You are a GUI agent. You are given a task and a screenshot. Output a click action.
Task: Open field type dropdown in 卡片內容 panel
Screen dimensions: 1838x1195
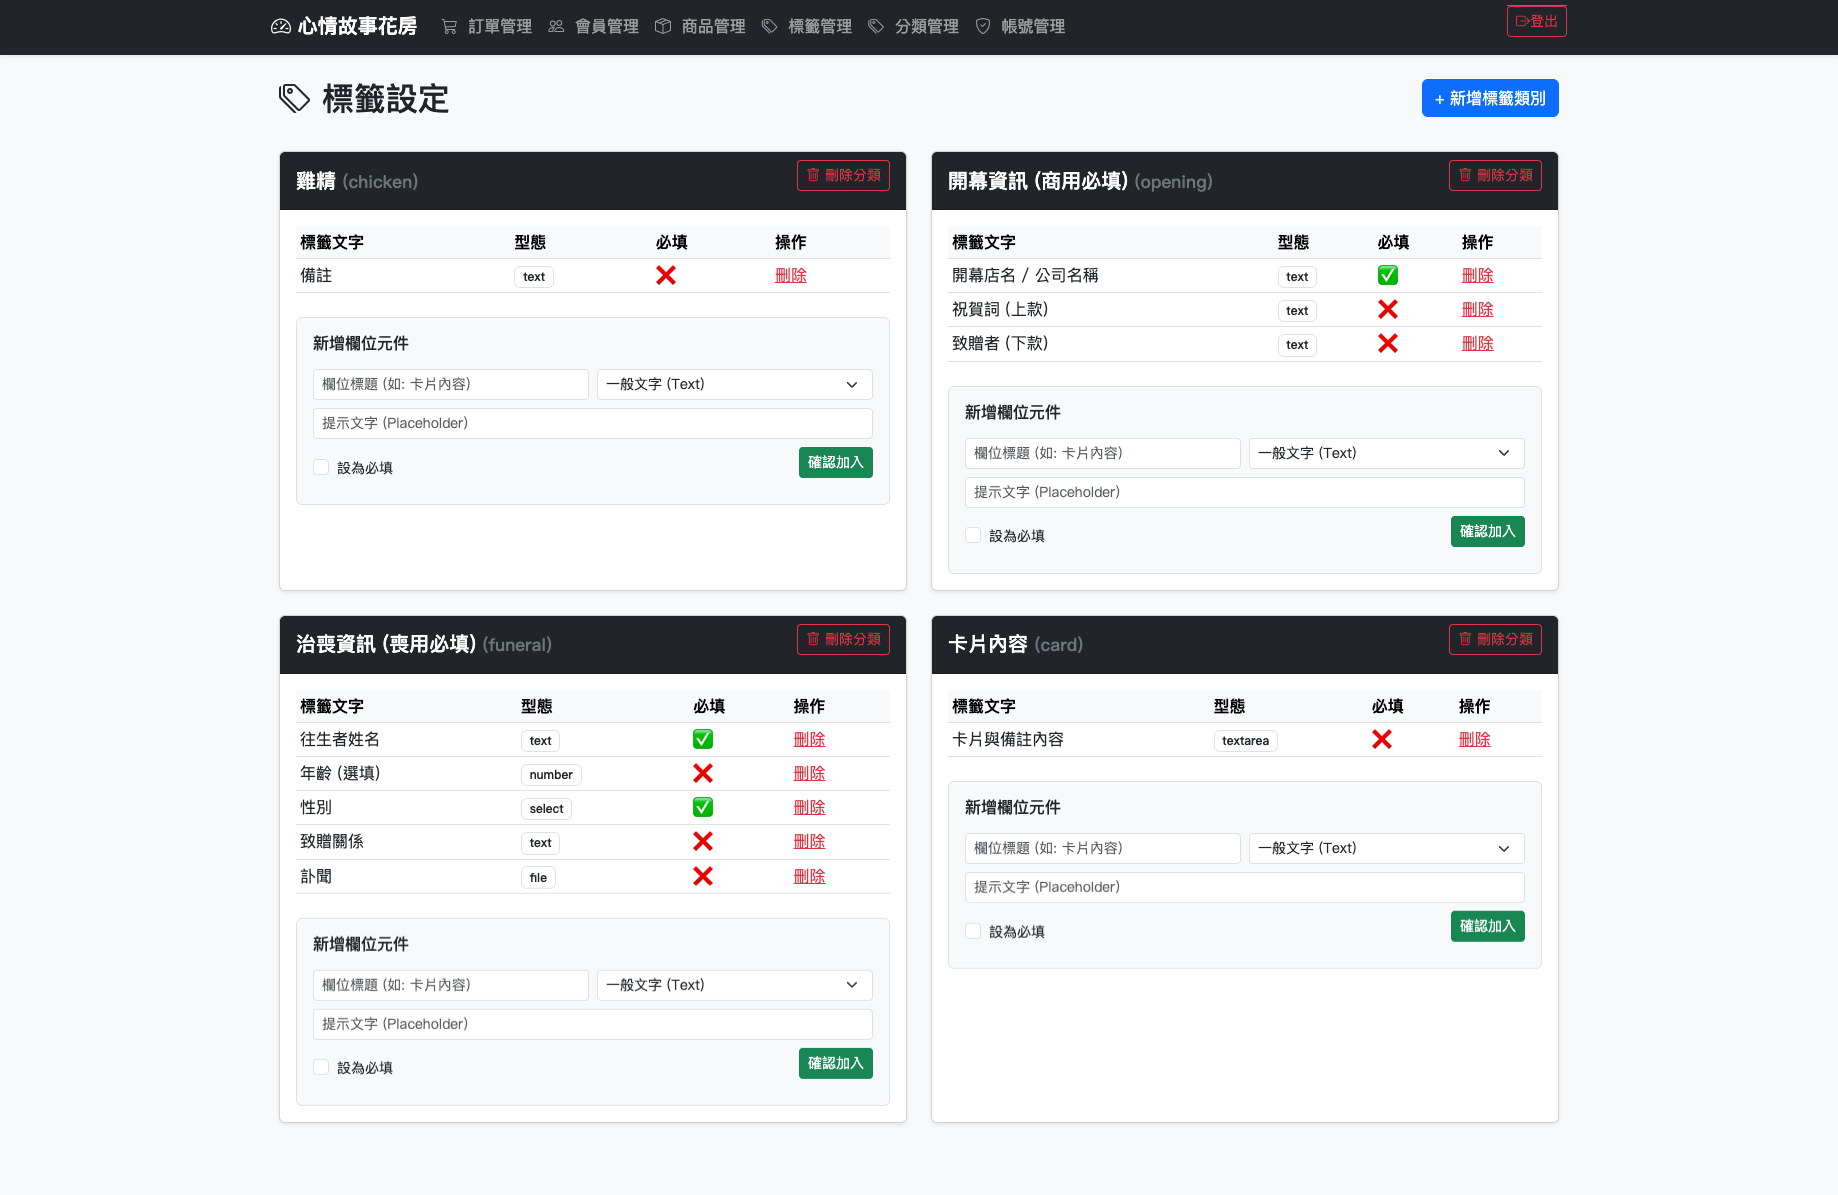1386,848
